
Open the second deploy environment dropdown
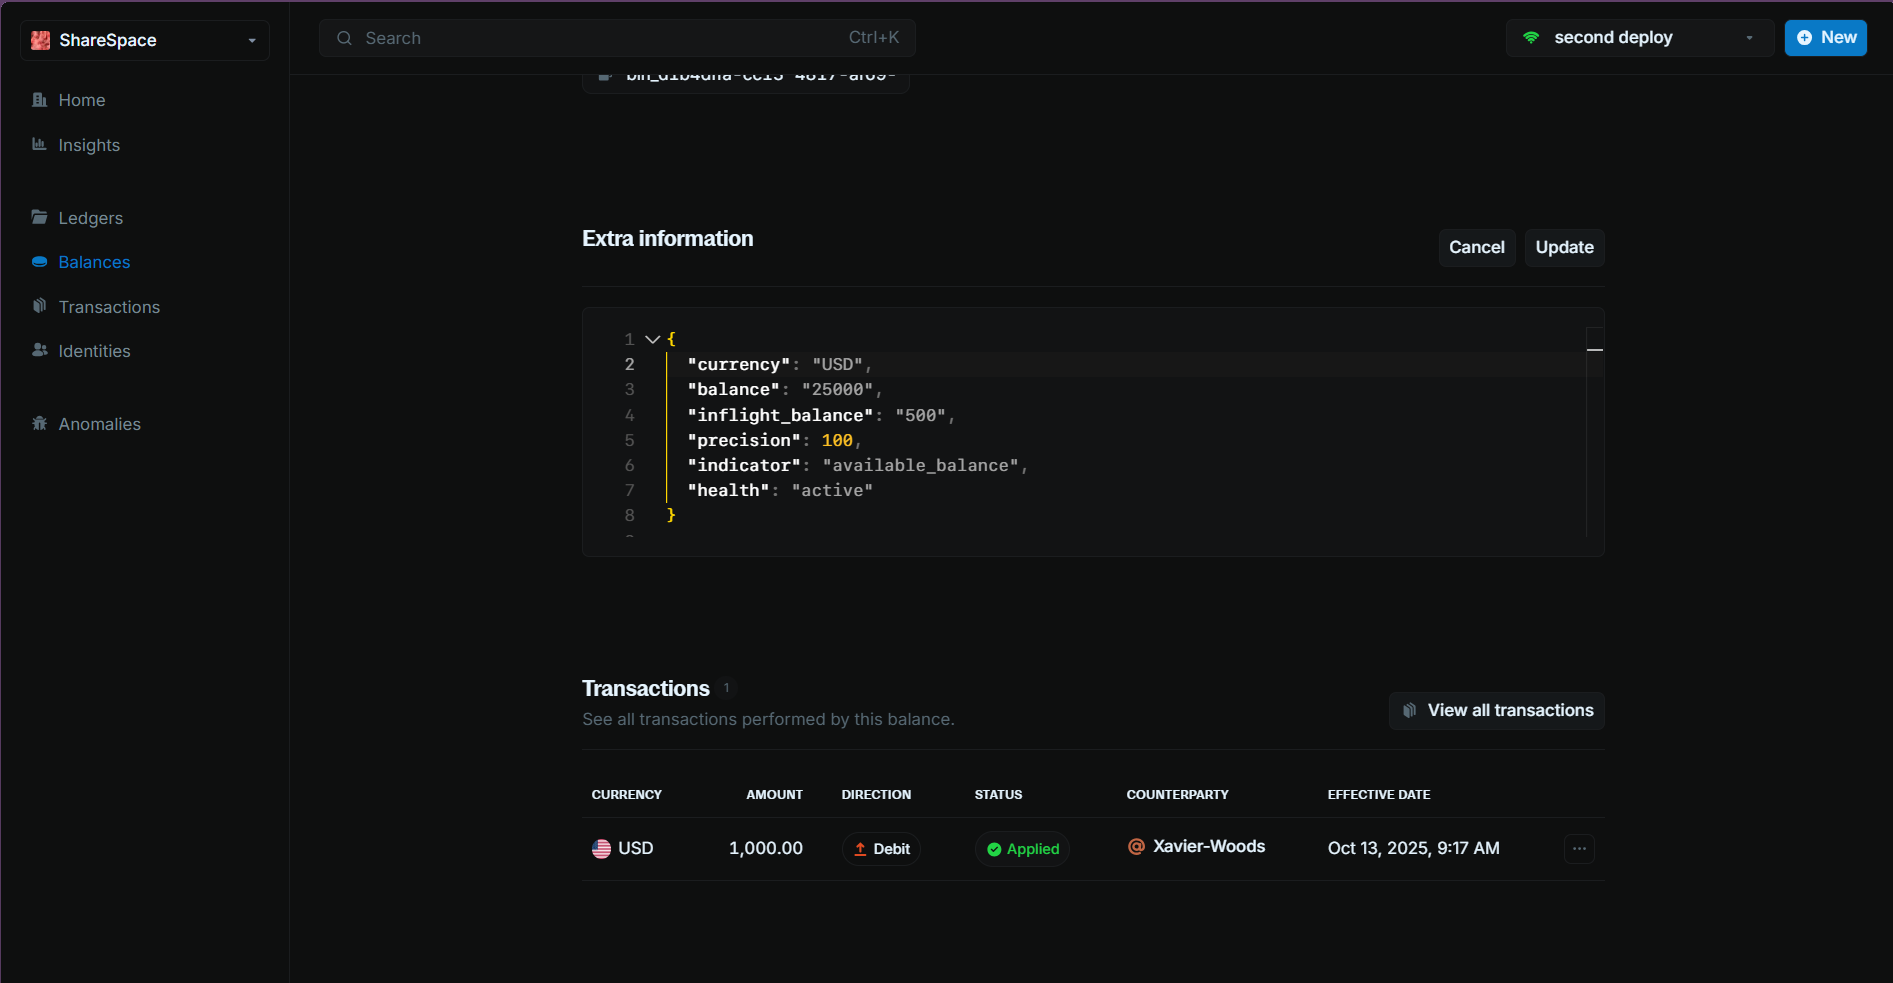point(1749,37)
